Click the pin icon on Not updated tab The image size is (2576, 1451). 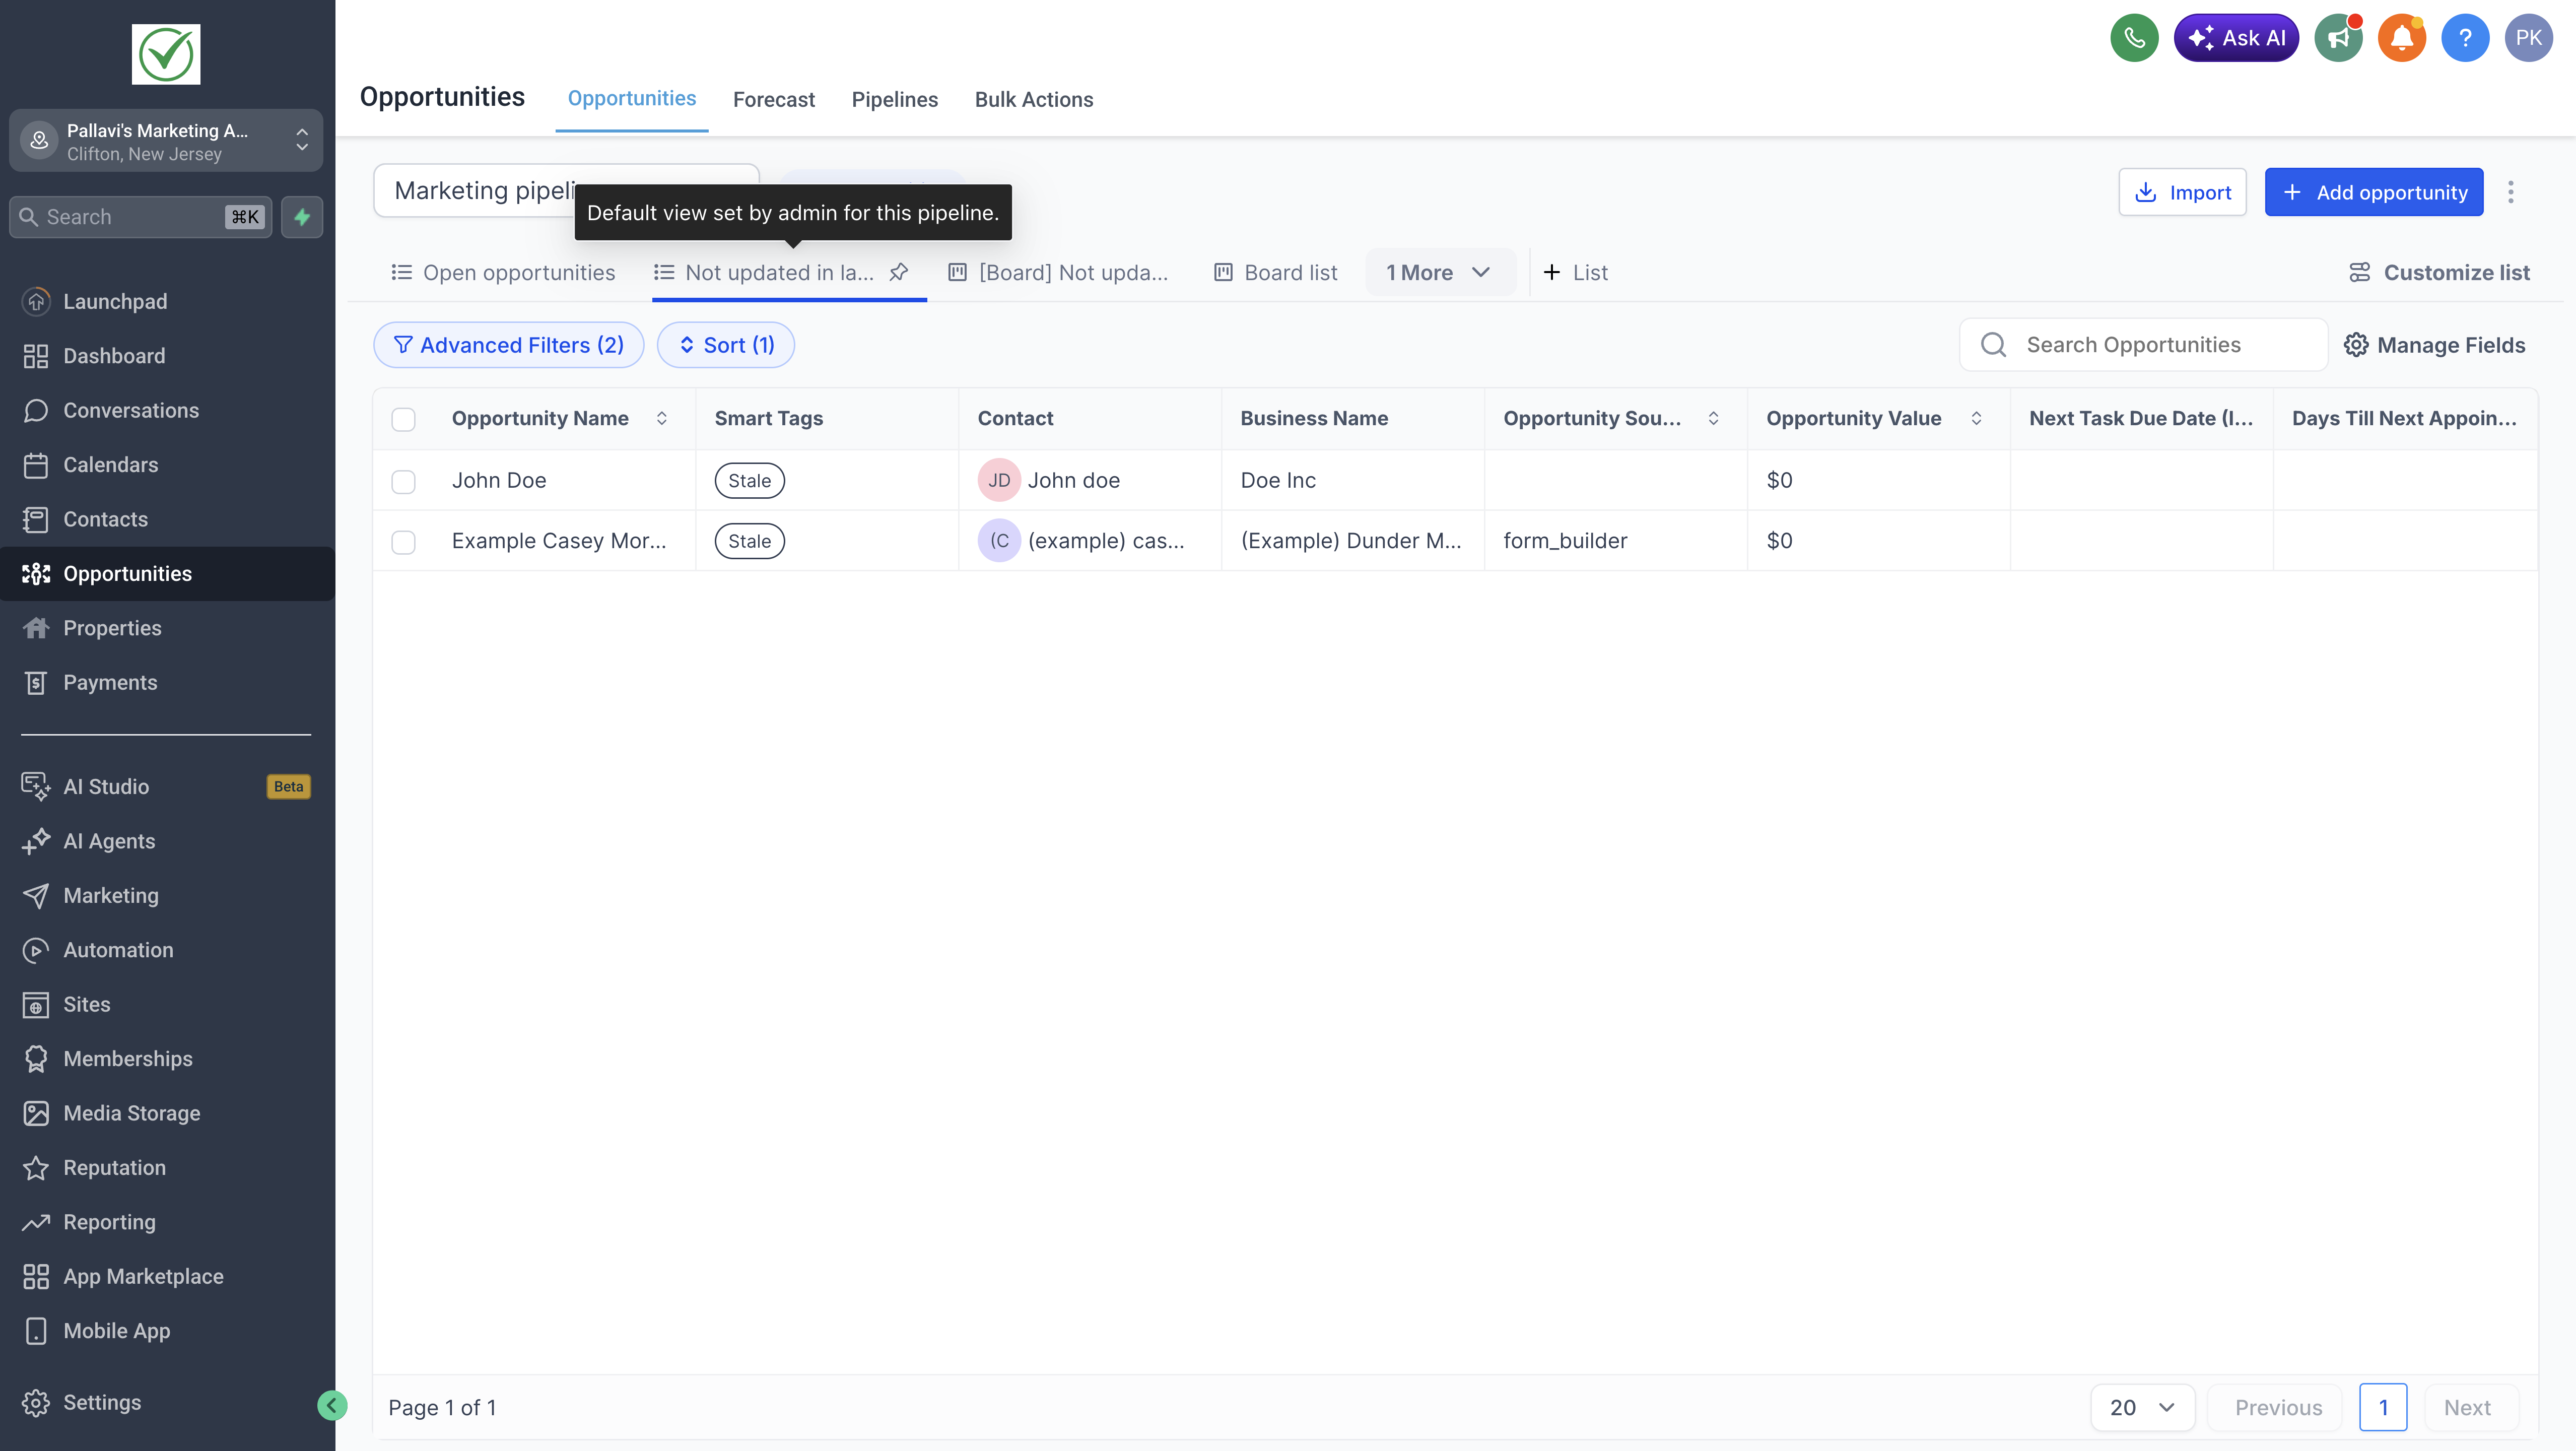coord(898,272)
